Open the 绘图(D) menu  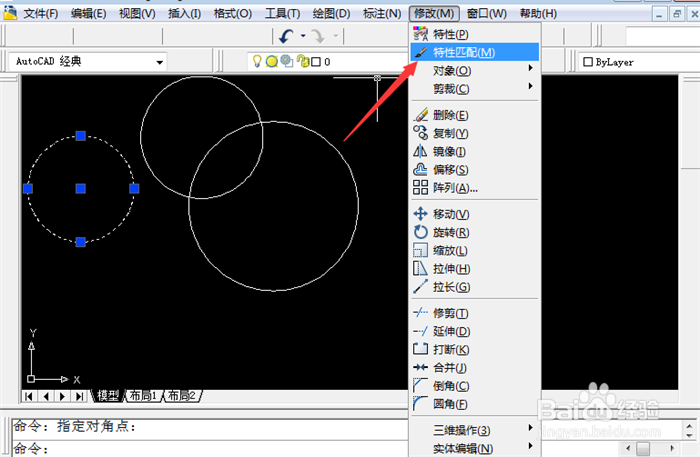coord(331,14)
